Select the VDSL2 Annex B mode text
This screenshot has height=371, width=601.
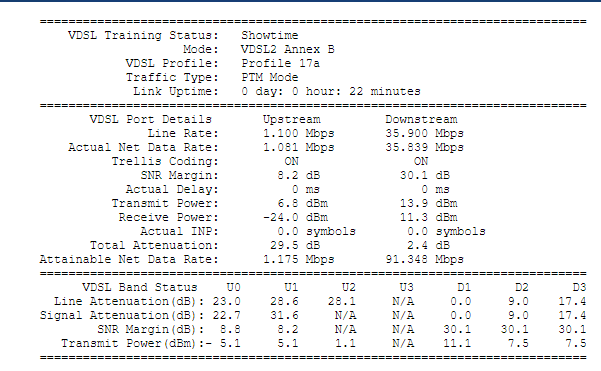coord(287,49)
